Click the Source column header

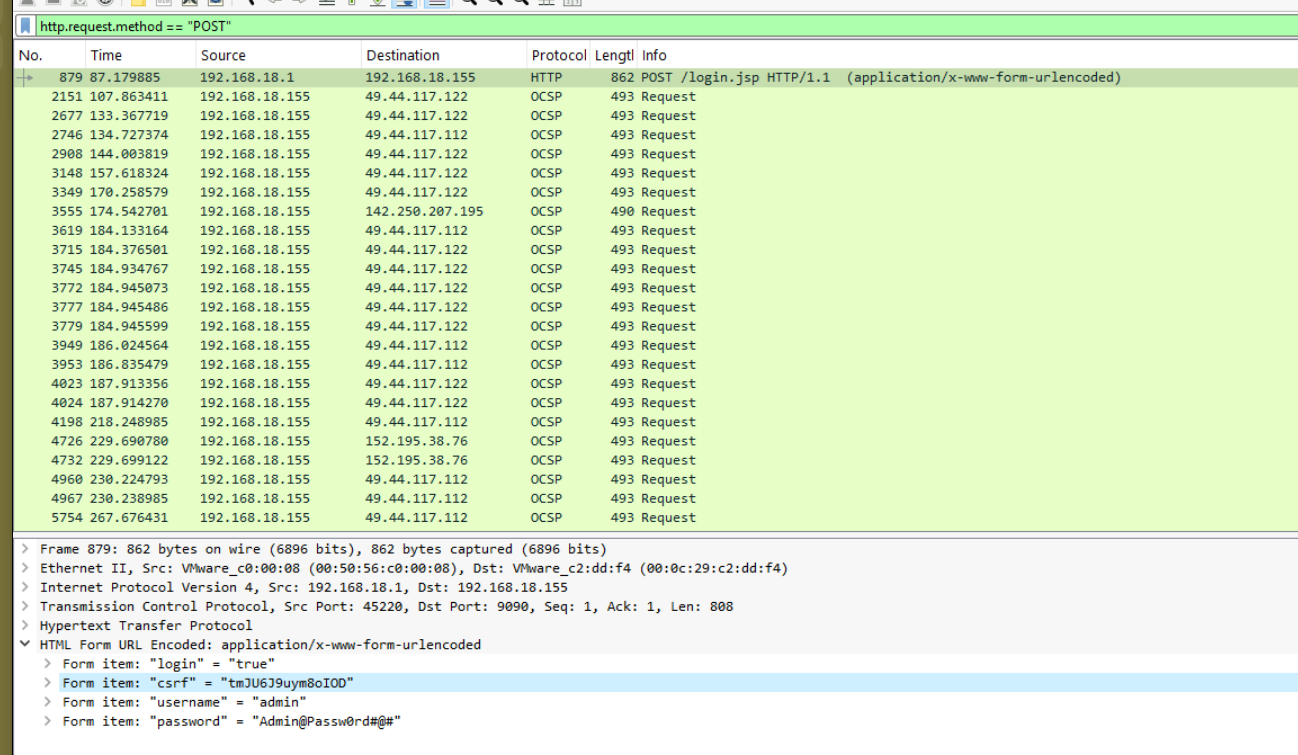coord(223,55)
